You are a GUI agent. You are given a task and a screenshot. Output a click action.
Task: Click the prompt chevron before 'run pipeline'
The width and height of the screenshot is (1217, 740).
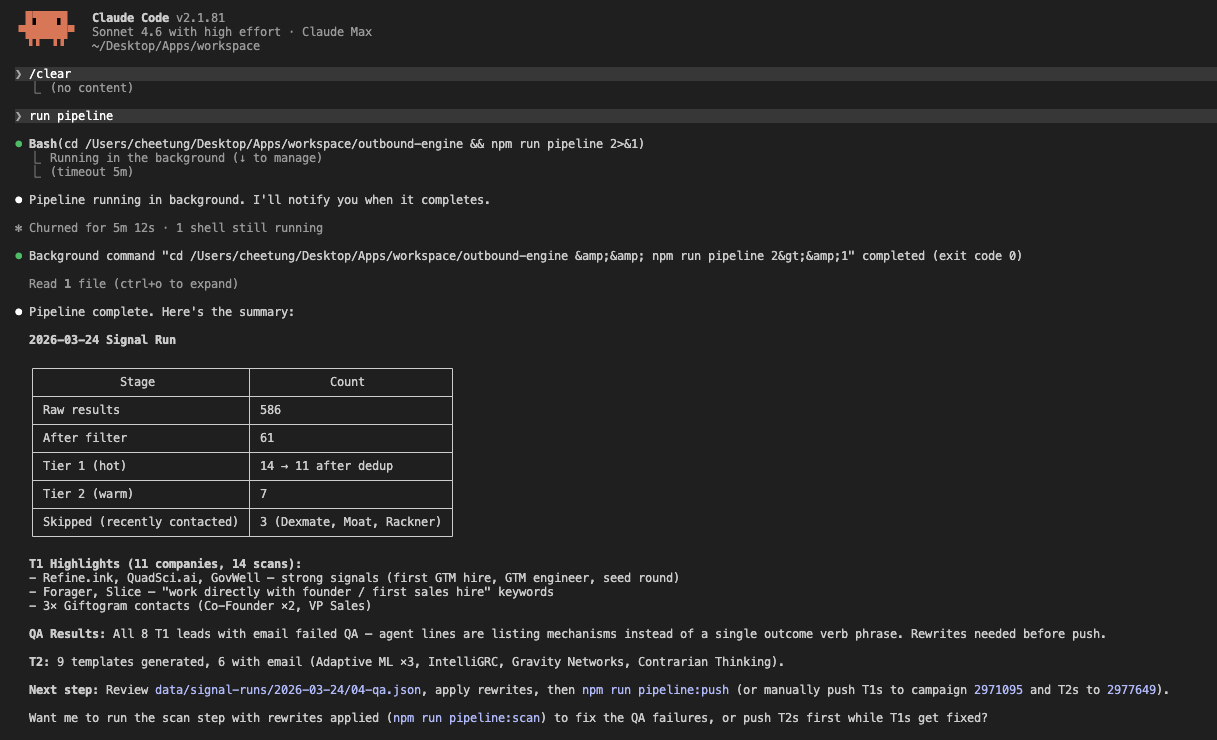click(19, 116)
